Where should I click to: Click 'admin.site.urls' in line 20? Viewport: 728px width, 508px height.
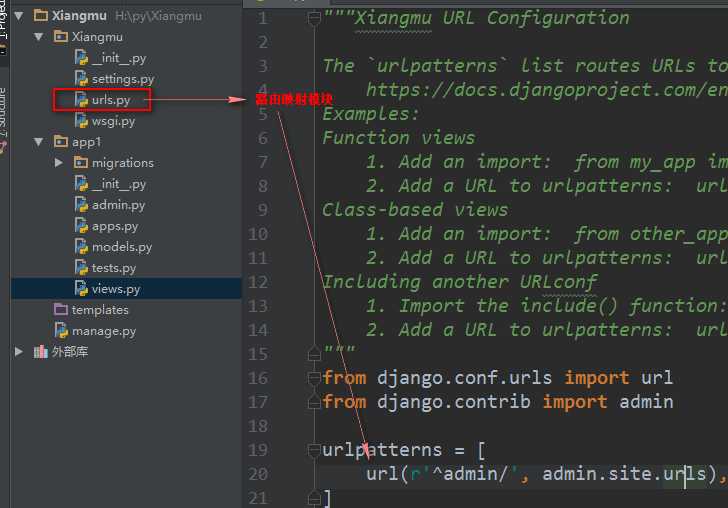click(624, 474)
